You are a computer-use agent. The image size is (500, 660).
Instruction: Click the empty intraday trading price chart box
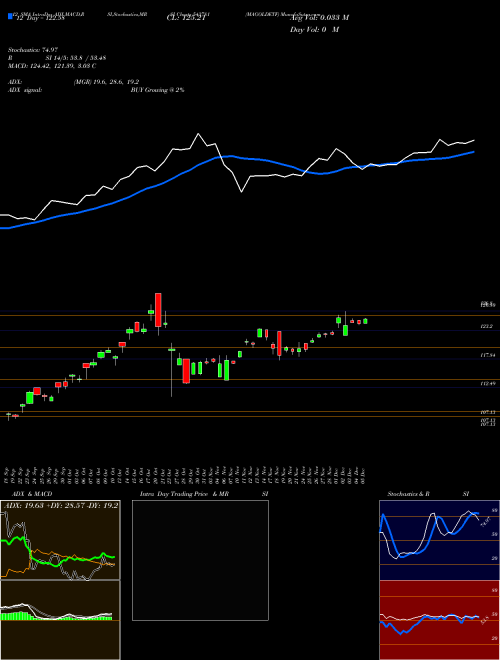200,560
